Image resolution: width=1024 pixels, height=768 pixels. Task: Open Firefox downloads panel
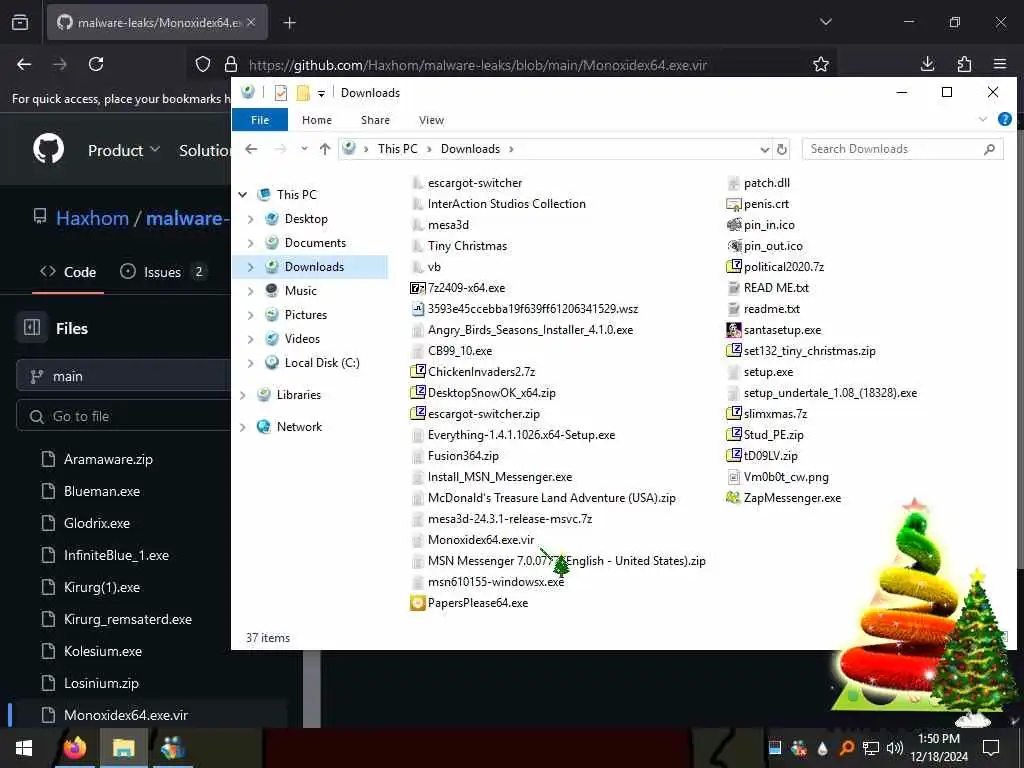(927, 64)
